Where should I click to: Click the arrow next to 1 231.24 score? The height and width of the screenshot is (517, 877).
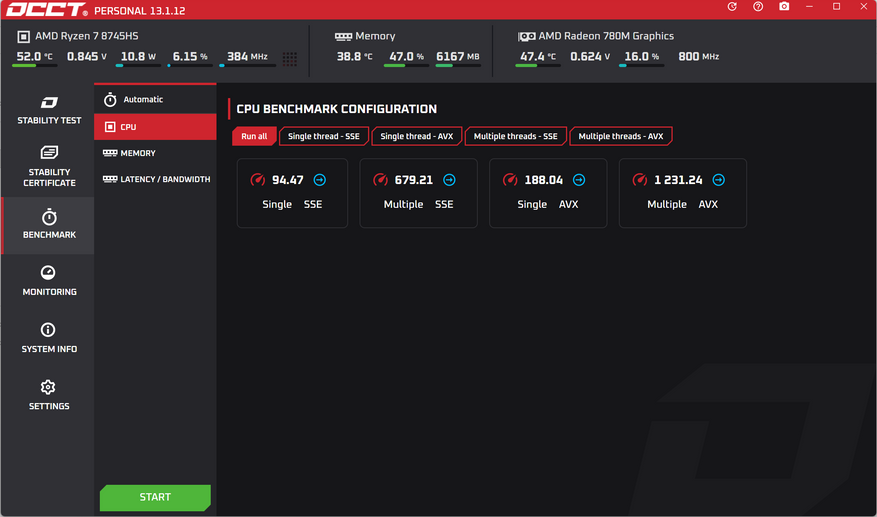719,180
